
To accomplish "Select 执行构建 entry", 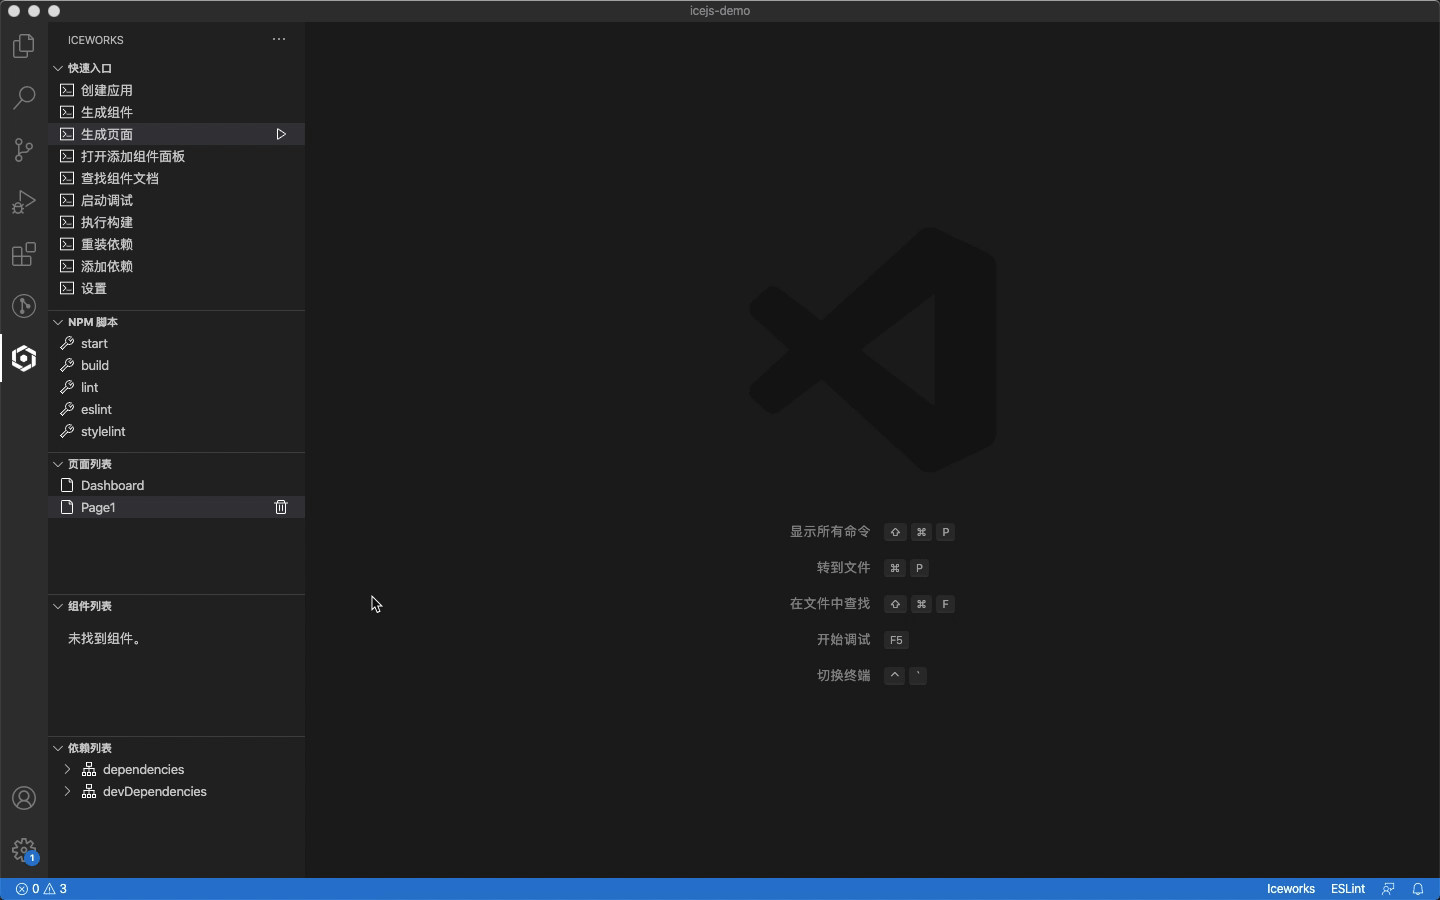I will coord(176,222).
